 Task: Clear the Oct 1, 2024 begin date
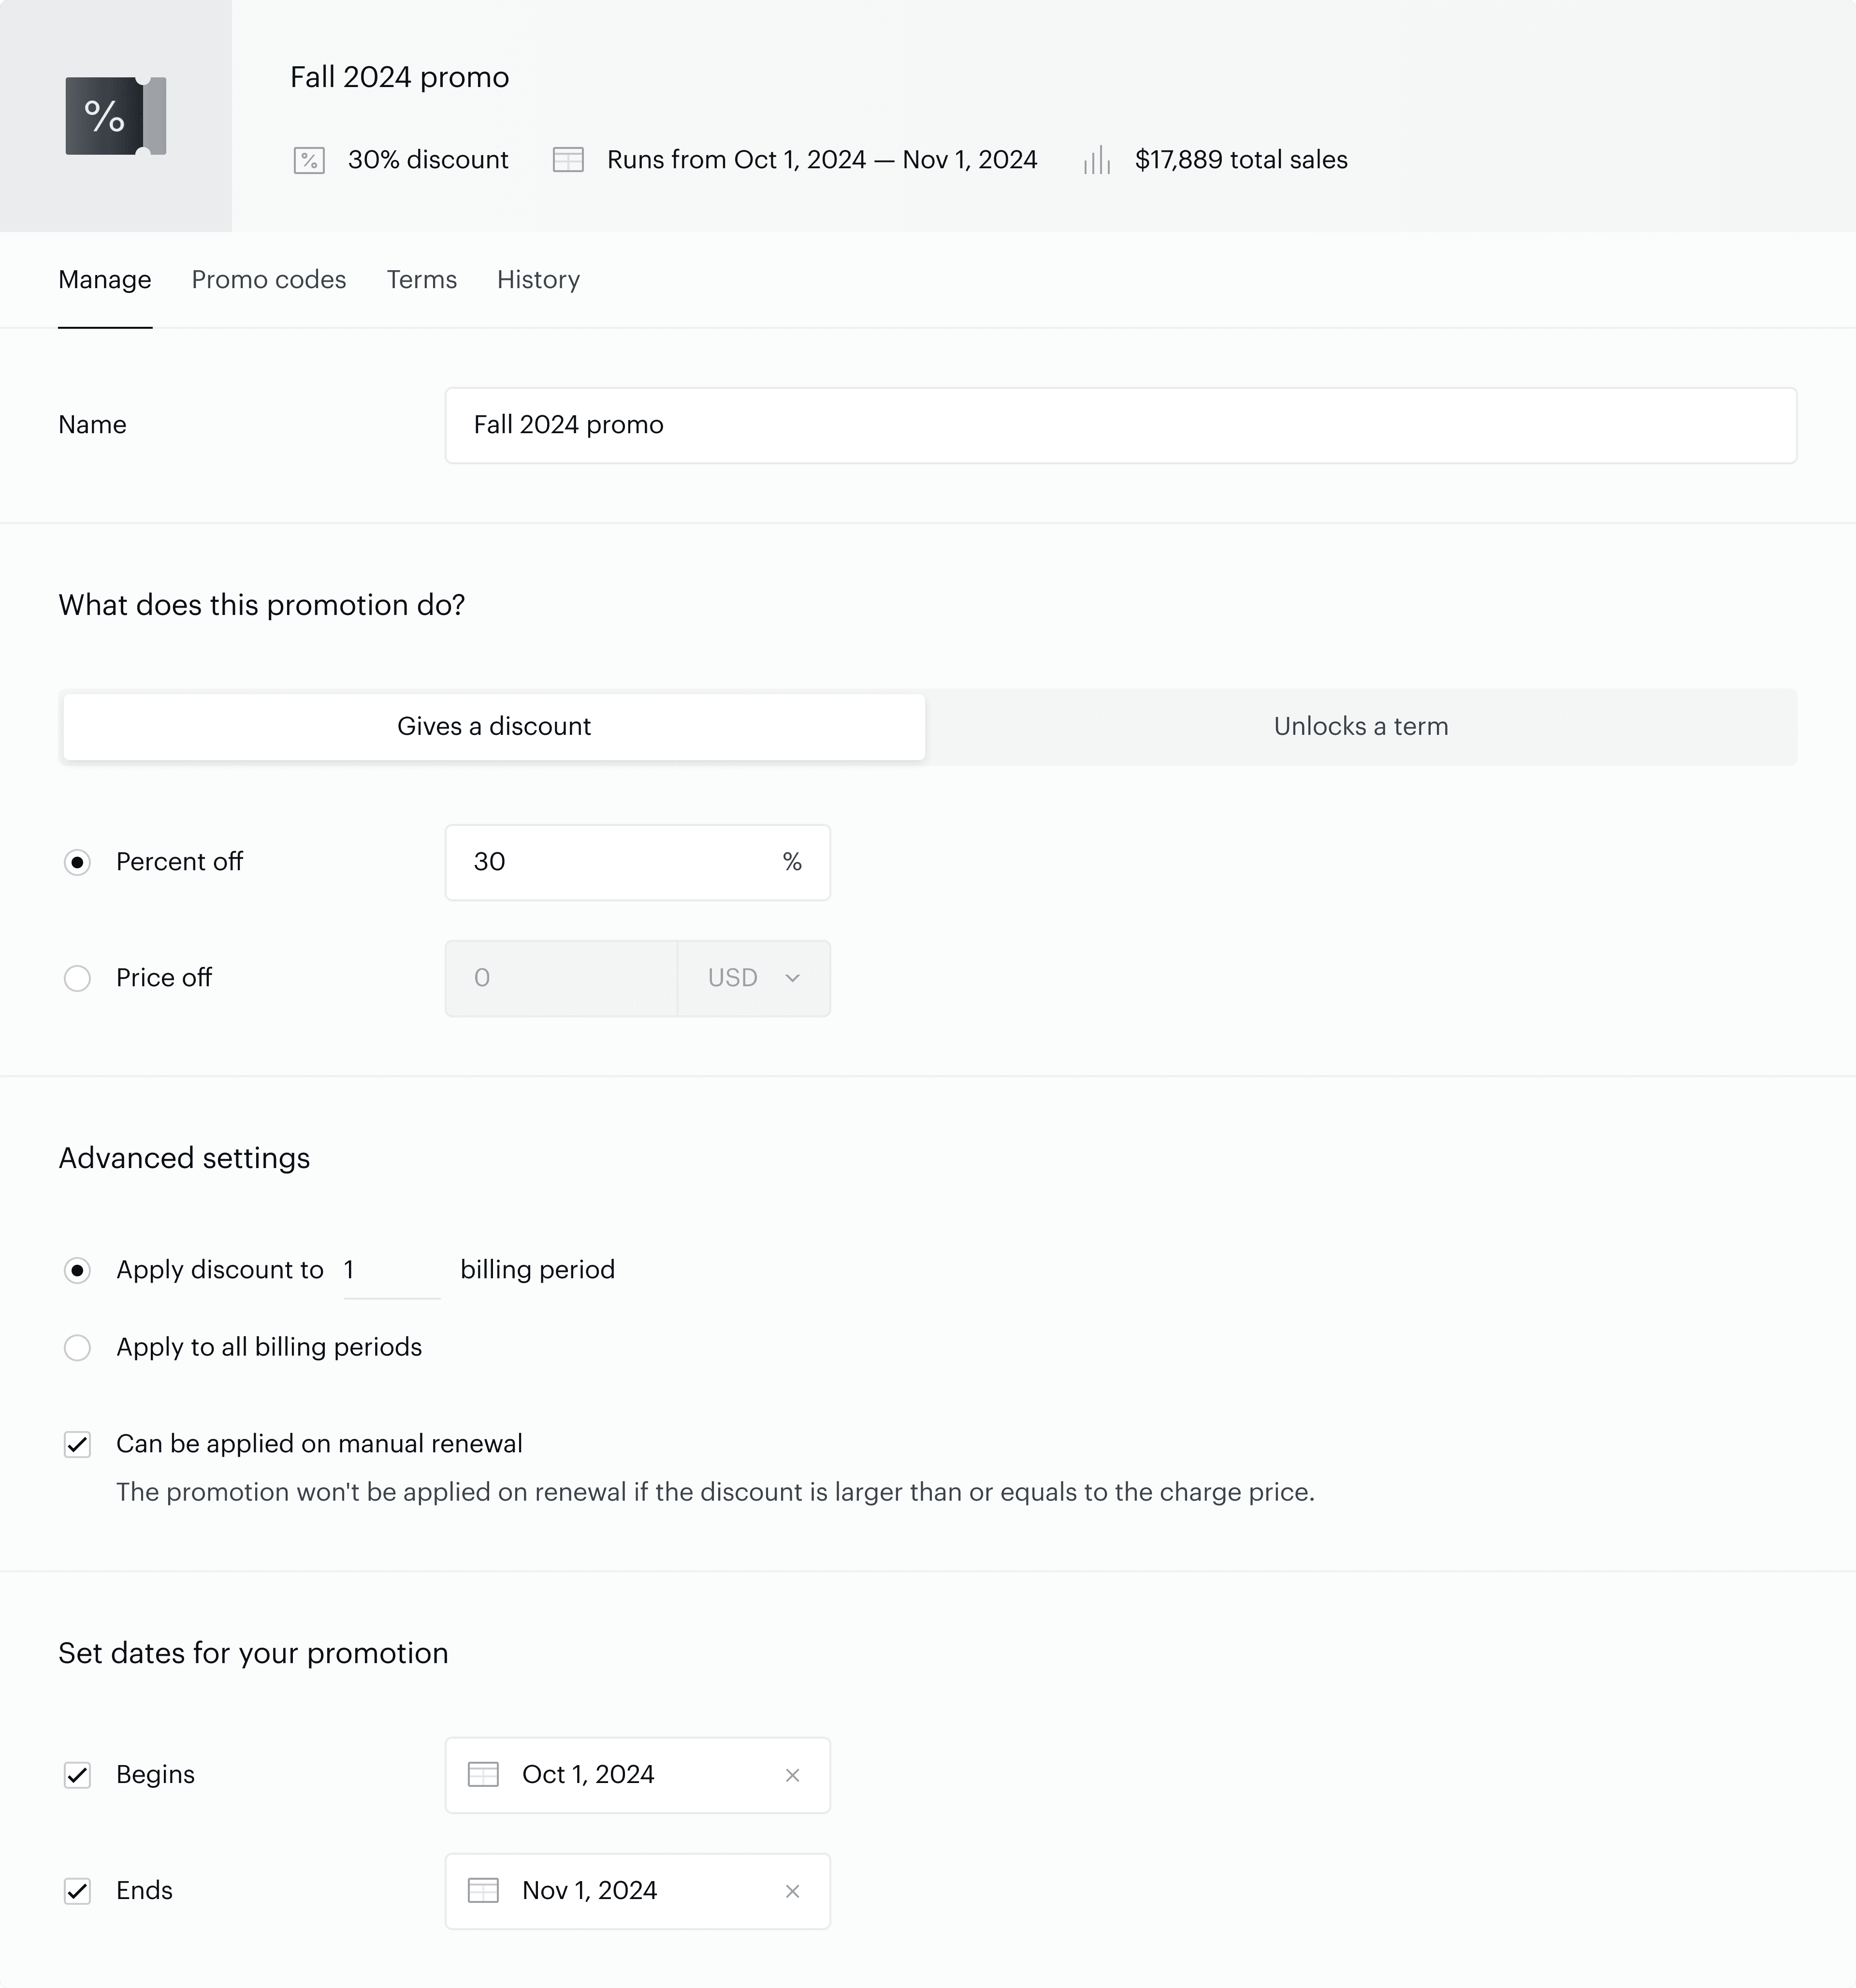[x=792, y=1775]
